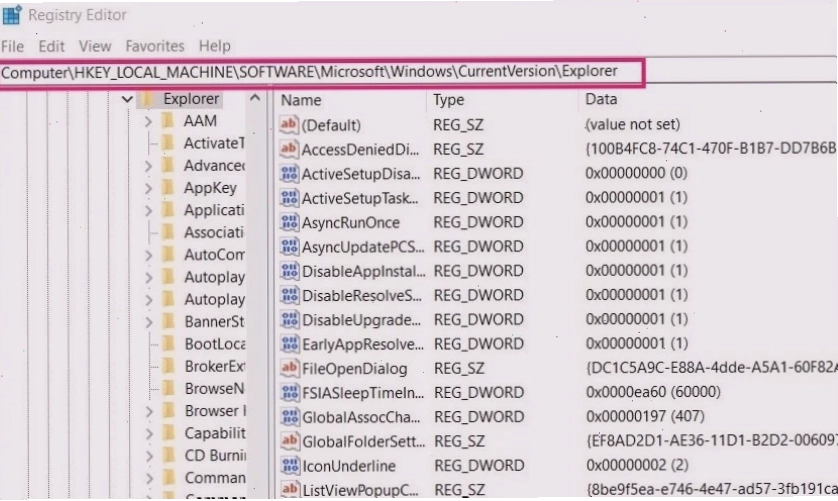Select the FileOpenDialog value name
The image size is (838, 501).
[354, 368]
